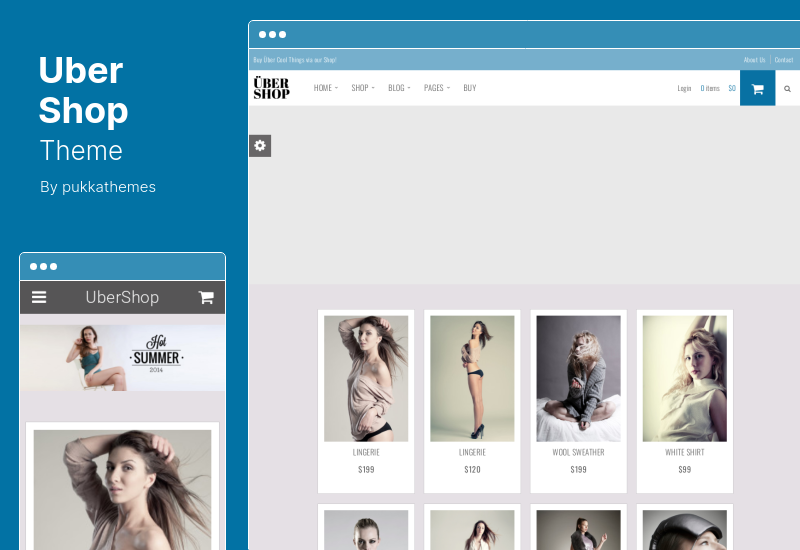Open the hamburger menu in mobile preview
800x550 pixels.
pos(39,297)
